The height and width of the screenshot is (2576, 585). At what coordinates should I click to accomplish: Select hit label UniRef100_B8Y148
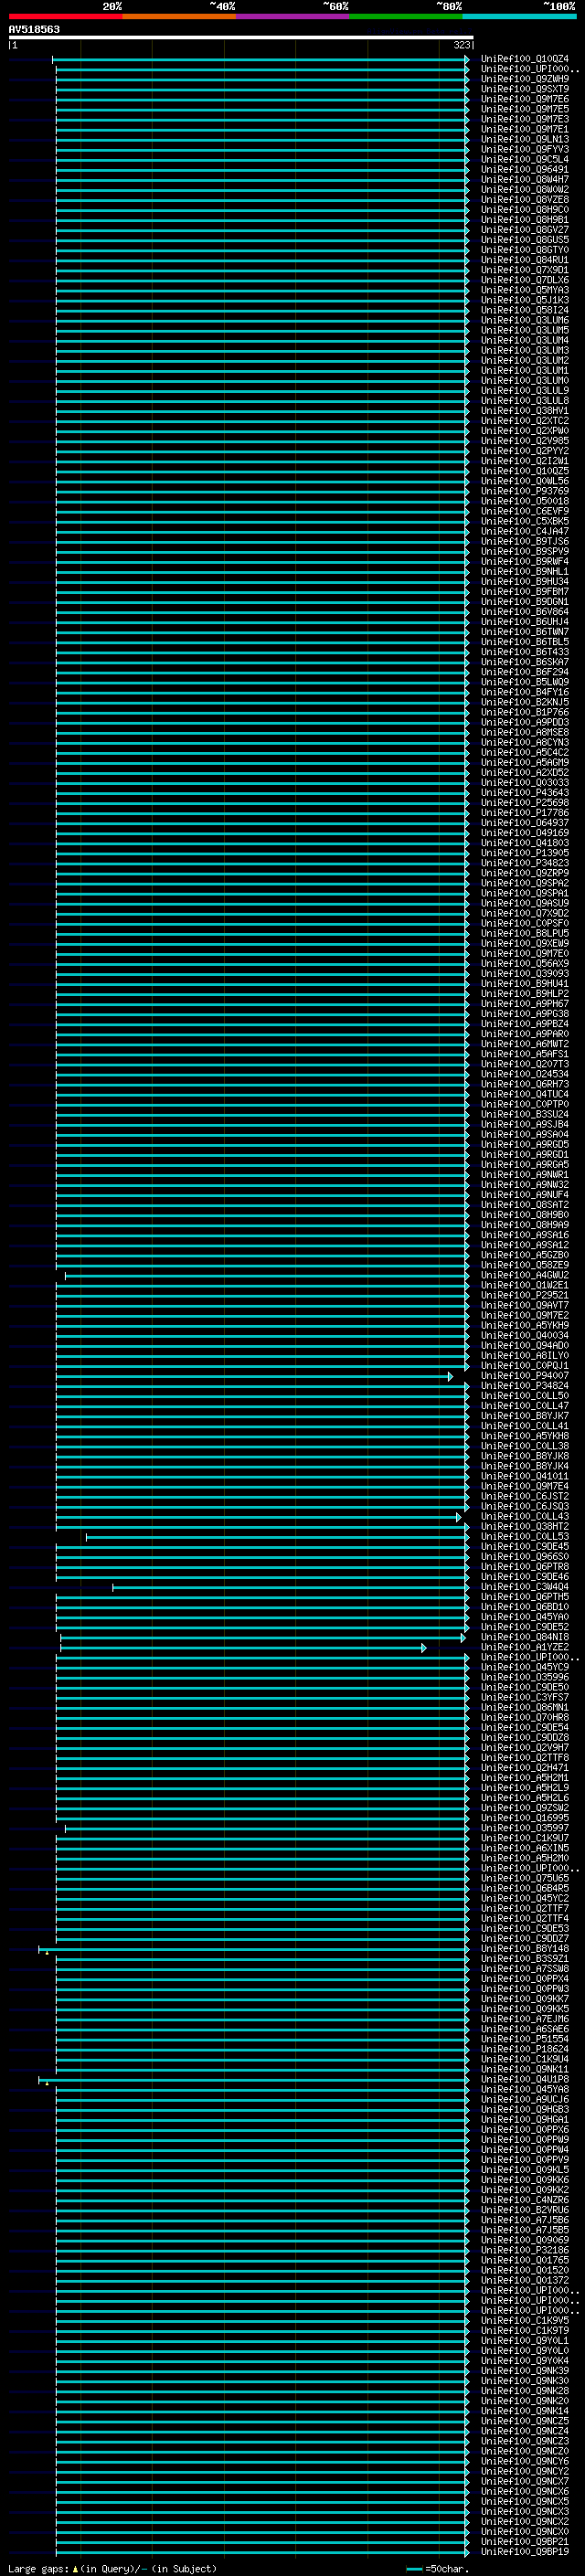[x=524, y=1949]
